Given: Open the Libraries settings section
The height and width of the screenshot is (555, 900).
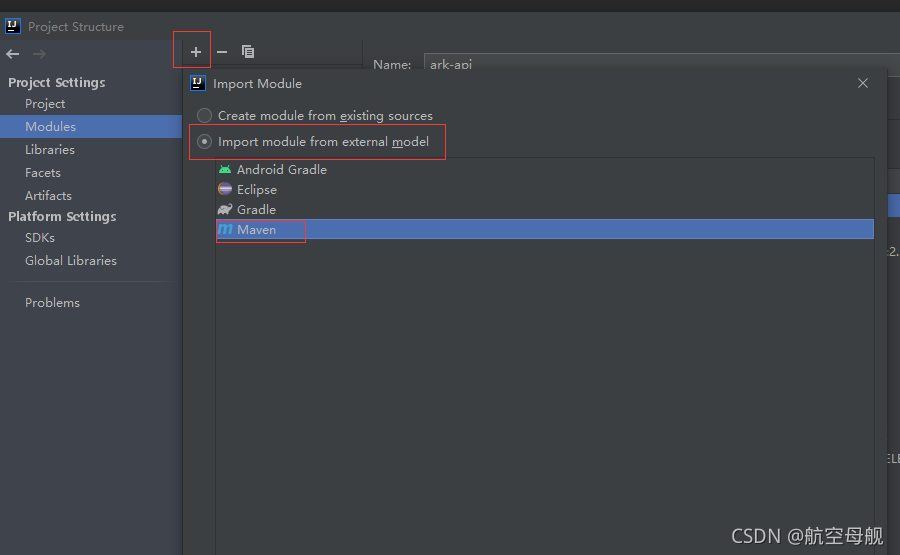Looking at the screenshot, I should click(50, 149).
